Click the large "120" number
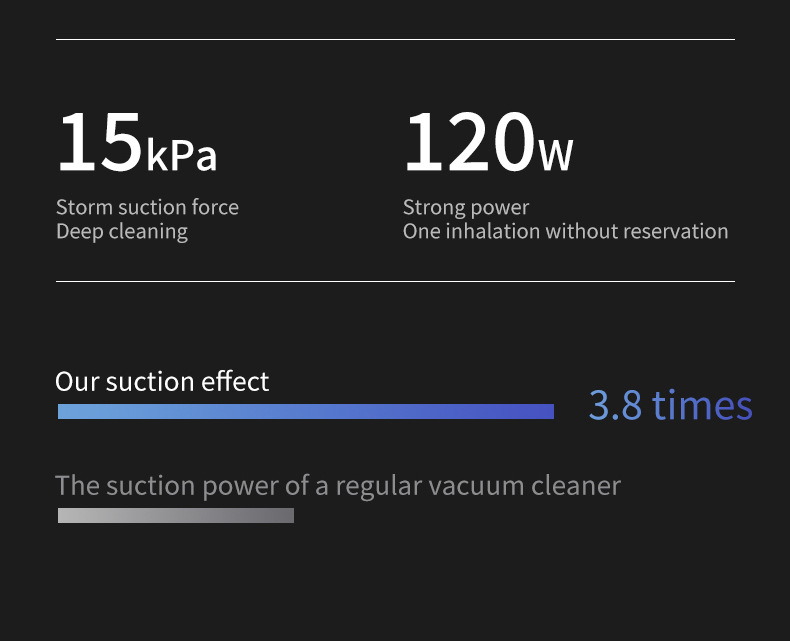Screen dimensions: 790x641 [468, 142]
